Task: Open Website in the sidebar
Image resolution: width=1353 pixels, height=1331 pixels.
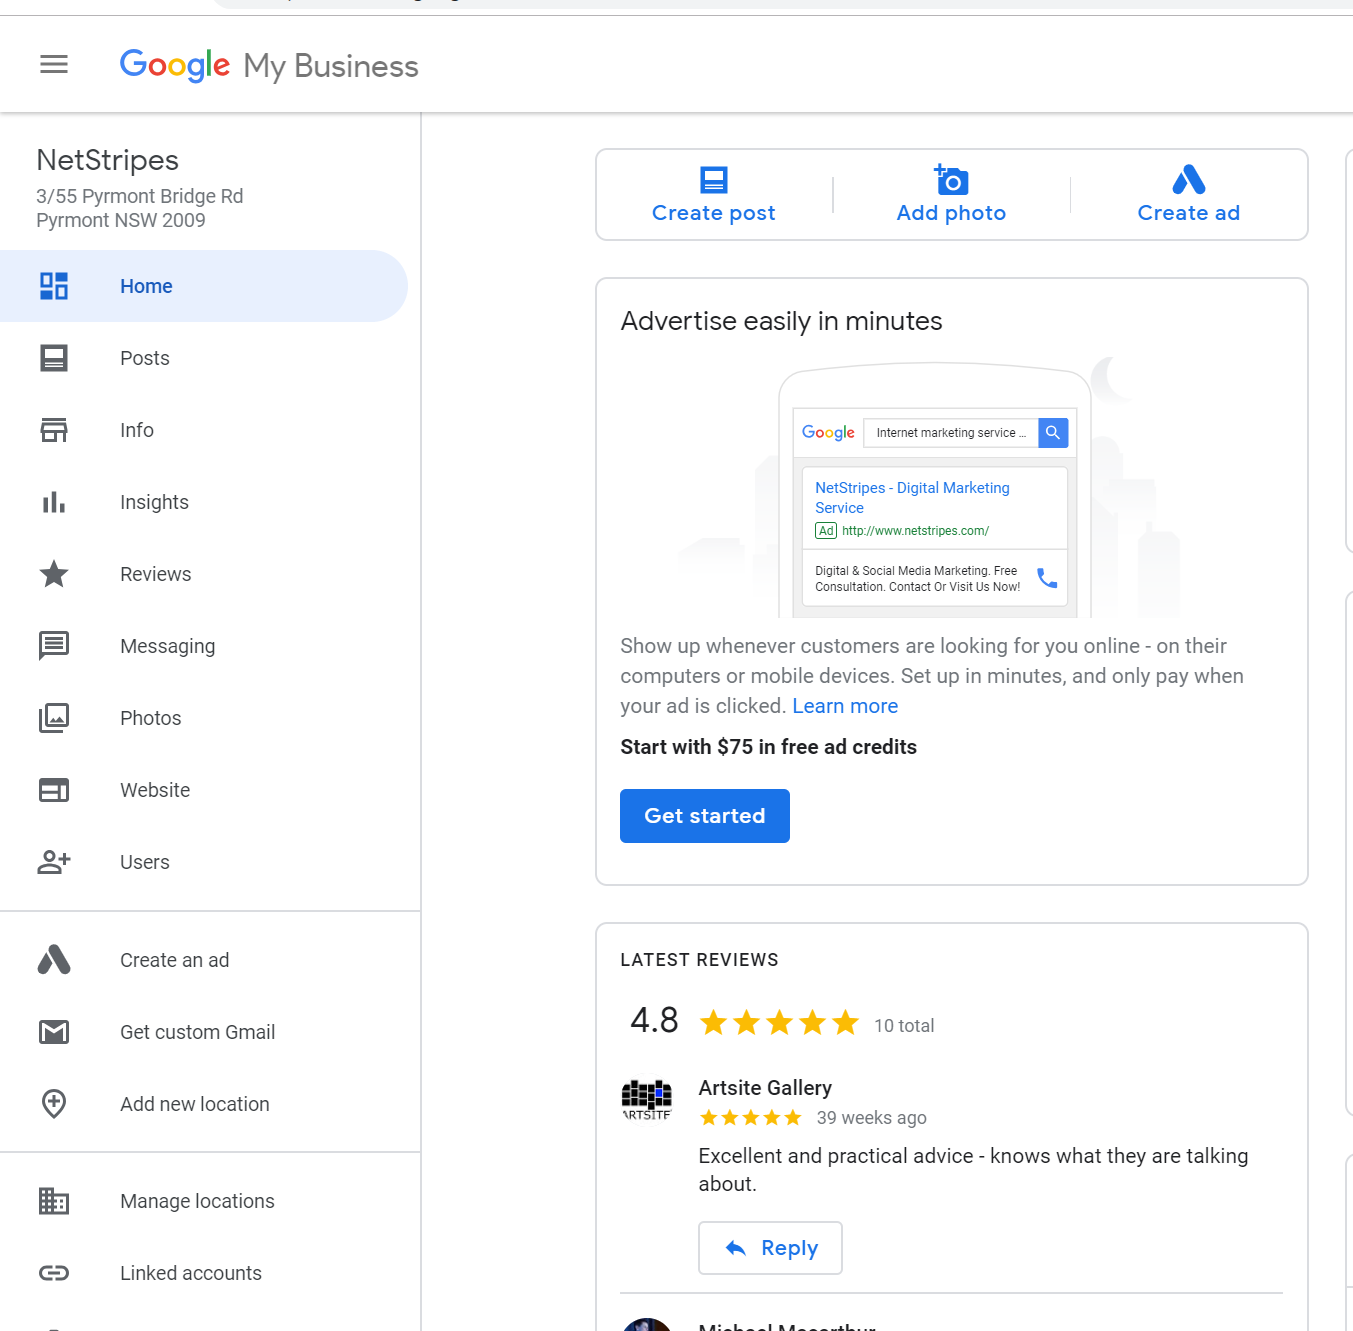Action: coord(204,790)
